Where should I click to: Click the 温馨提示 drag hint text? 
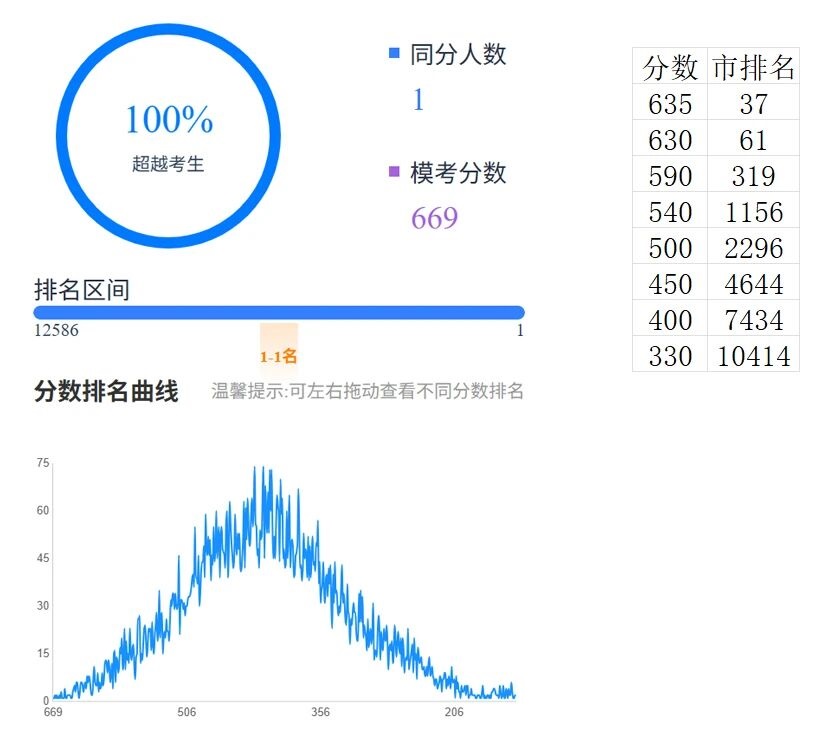(x=367, y=391)
